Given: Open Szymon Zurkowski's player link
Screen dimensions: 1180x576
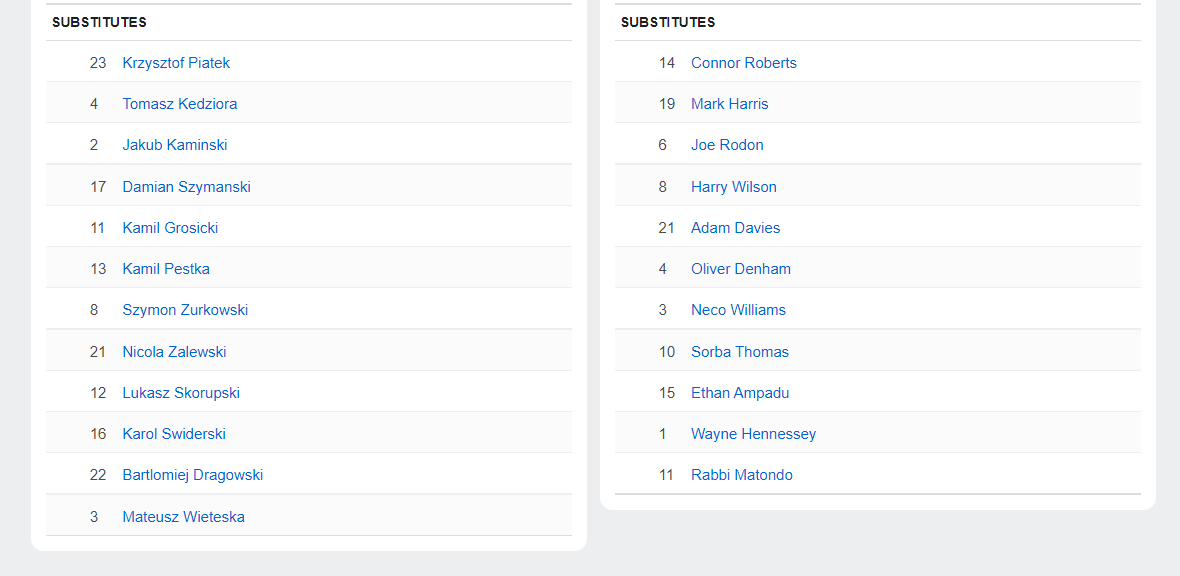Looking at the screenshot, I should [185, 310].
